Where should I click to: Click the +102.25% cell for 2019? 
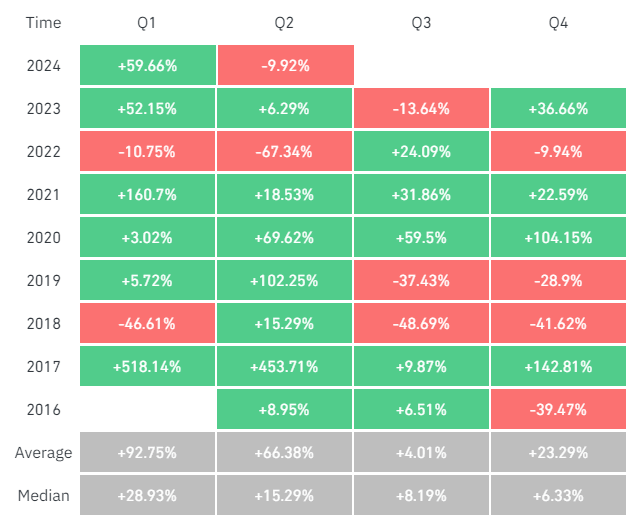pos(285,281)
